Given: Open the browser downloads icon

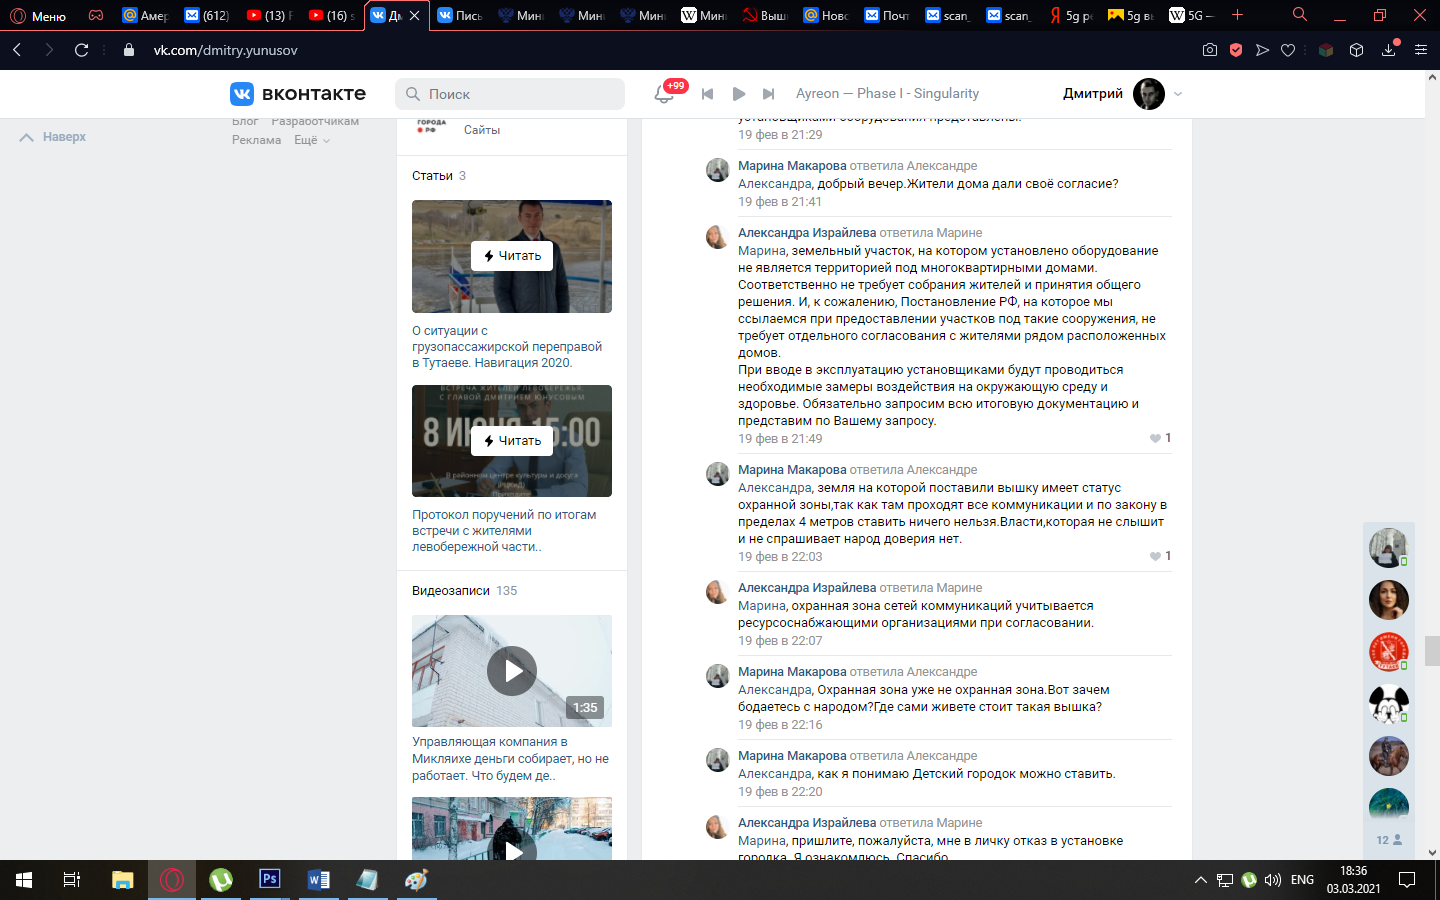Looking at the screenshot, I should pos(1389,50).
